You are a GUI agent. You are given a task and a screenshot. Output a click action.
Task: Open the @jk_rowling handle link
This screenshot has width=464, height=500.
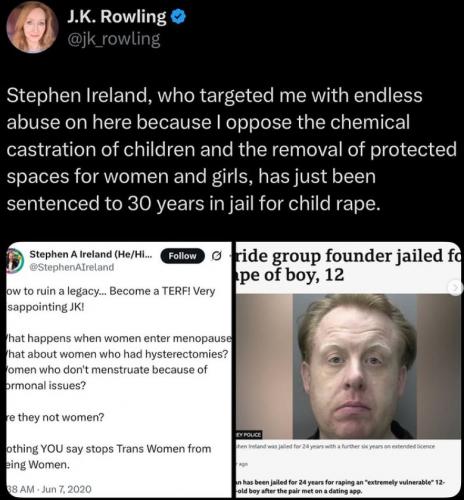pos(114,39)
